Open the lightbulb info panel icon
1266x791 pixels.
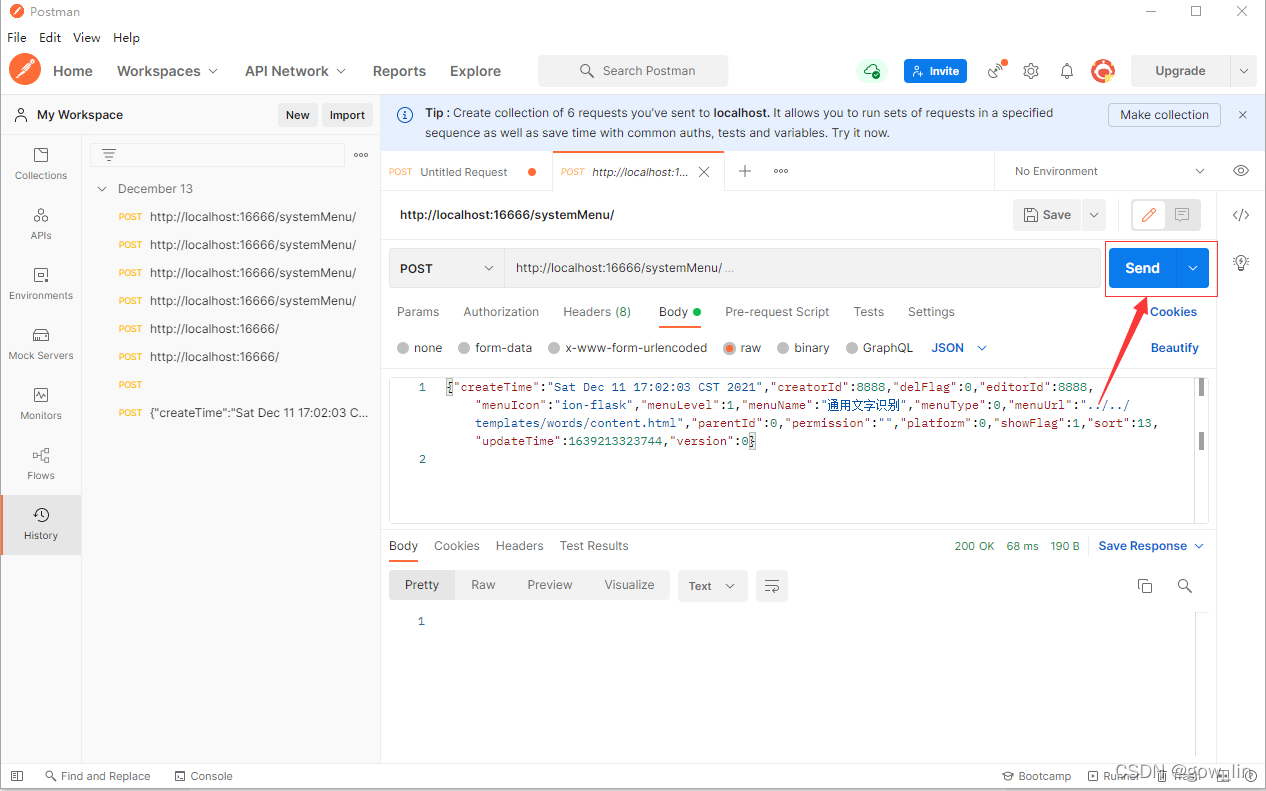(x=1241, y=263)
